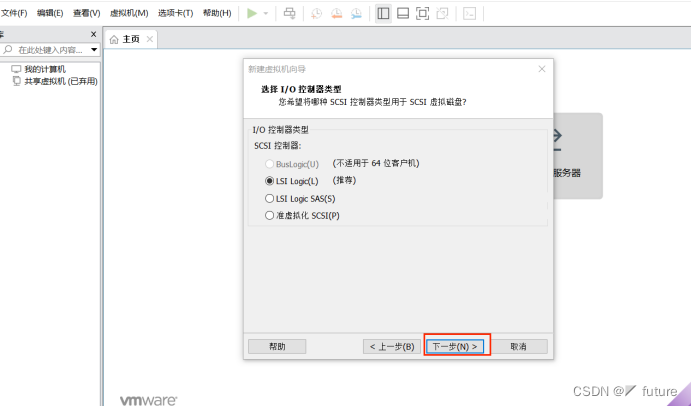Image resolution: width=692 pixels, height=406 pixels.
Task: Select the LSI Logic SAS(S) radio button
Action: pyautogui.click(x=269, y=199)
